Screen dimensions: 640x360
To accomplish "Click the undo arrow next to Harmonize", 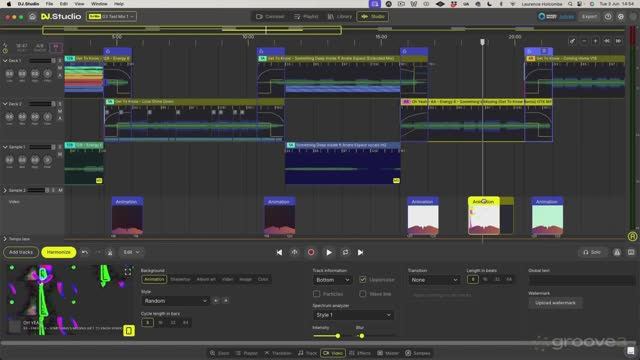I will [85, 253].
